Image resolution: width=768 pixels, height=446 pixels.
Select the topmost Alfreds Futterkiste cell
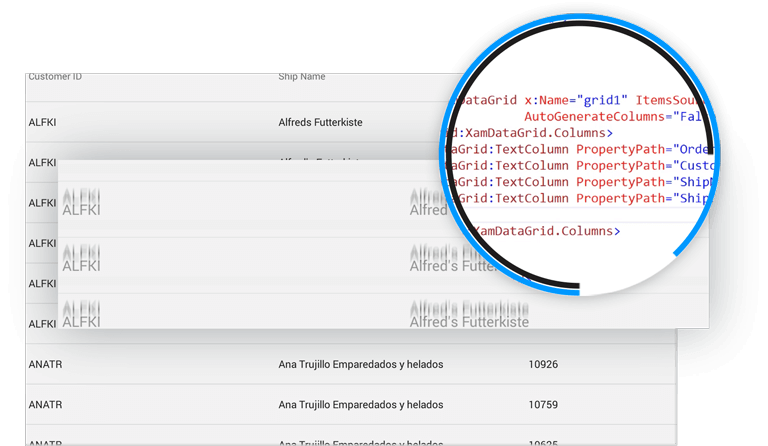320,122
